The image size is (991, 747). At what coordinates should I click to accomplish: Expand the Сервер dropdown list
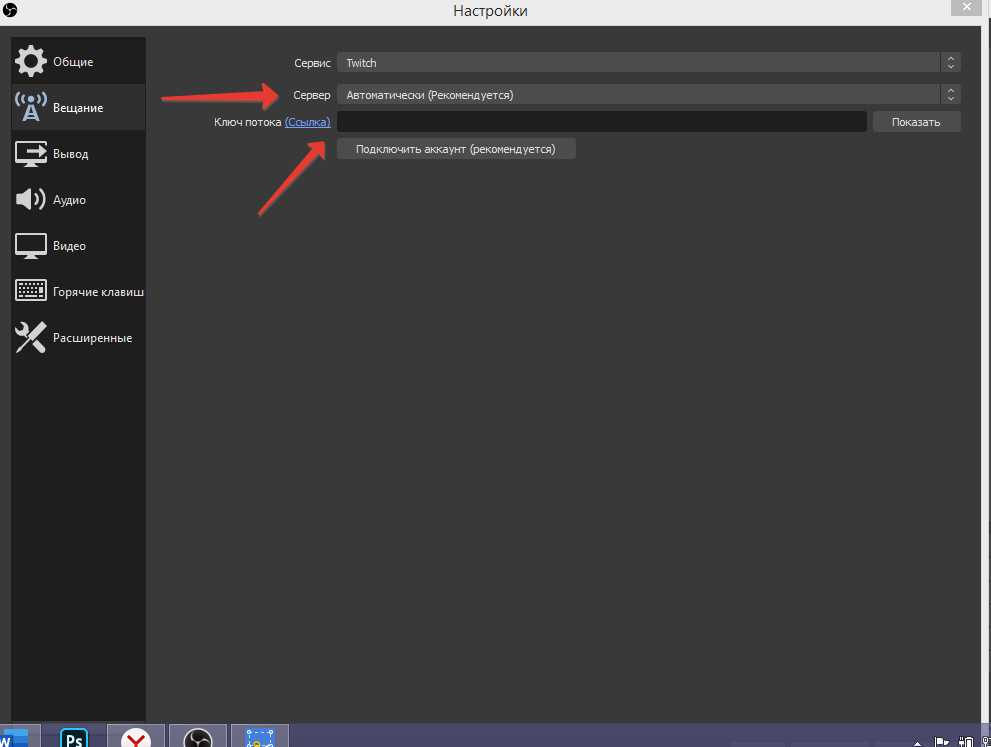pyautogui.click(x=640, y=95)
